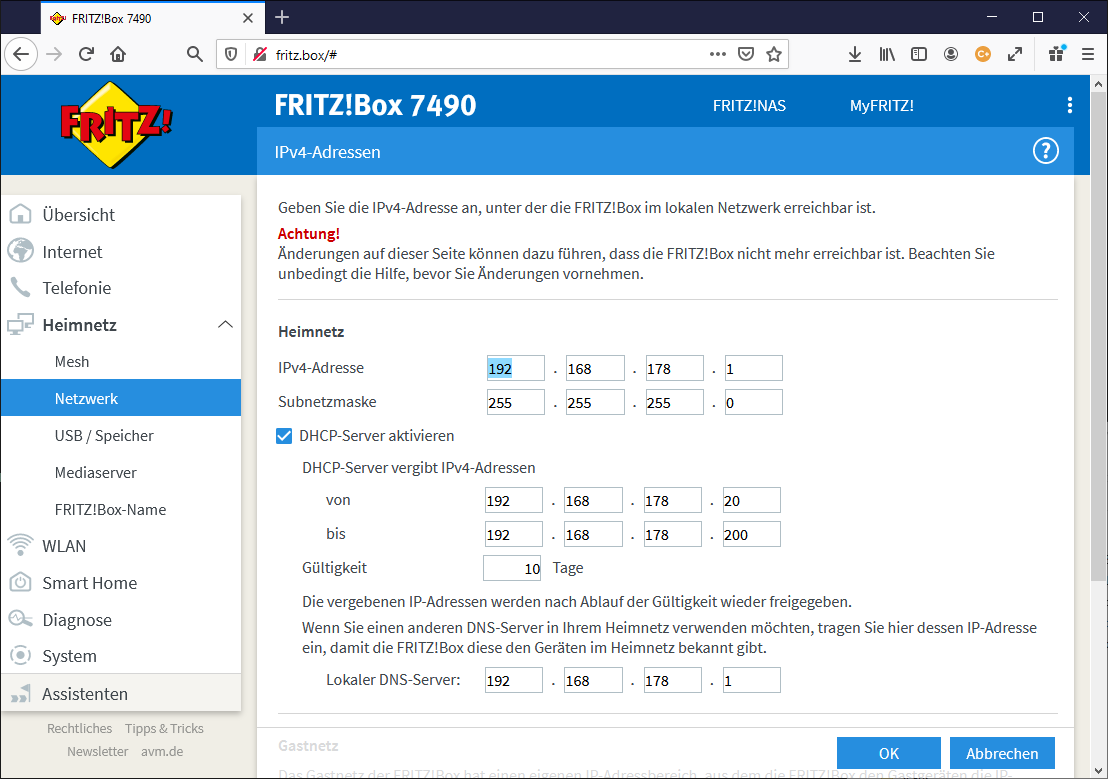Click the Tipps & Tricks footer link
The width and height of the screenshot is (1108, 779).
[x=164, y=728]
